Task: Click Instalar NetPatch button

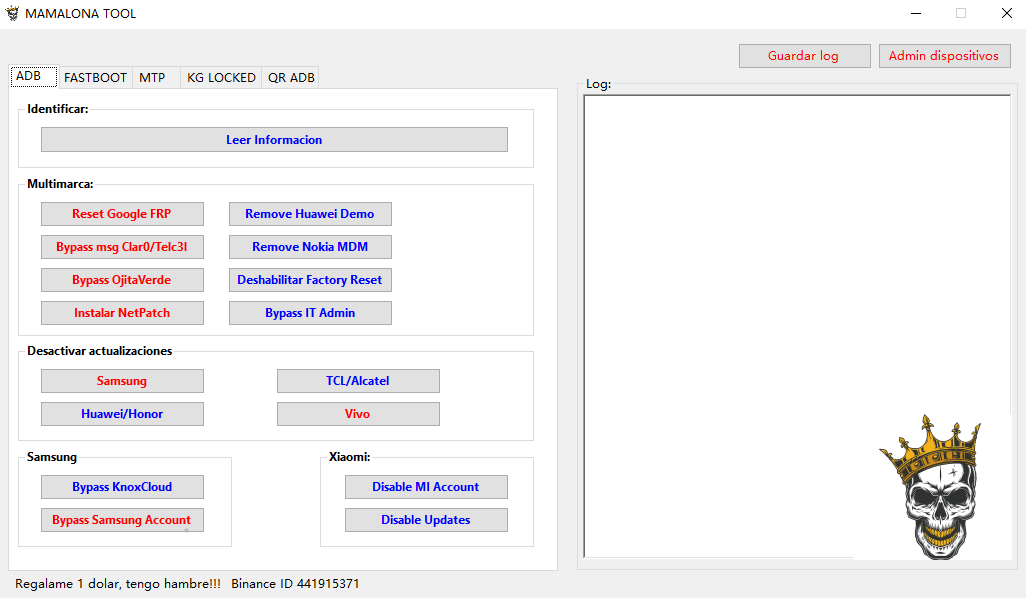Action: click(122, 313)
